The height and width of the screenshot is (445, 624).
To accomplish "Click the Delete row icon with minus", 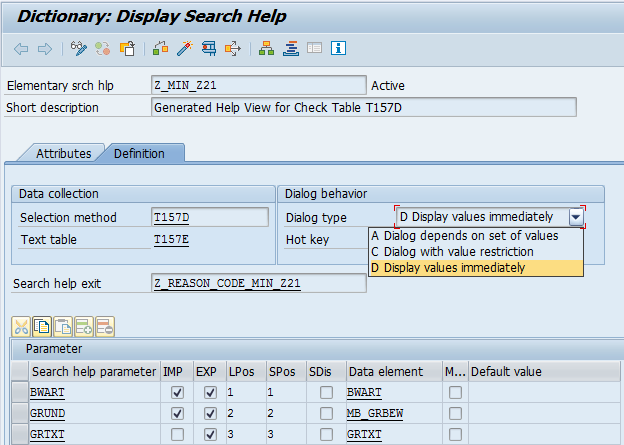I will (105, 327).
